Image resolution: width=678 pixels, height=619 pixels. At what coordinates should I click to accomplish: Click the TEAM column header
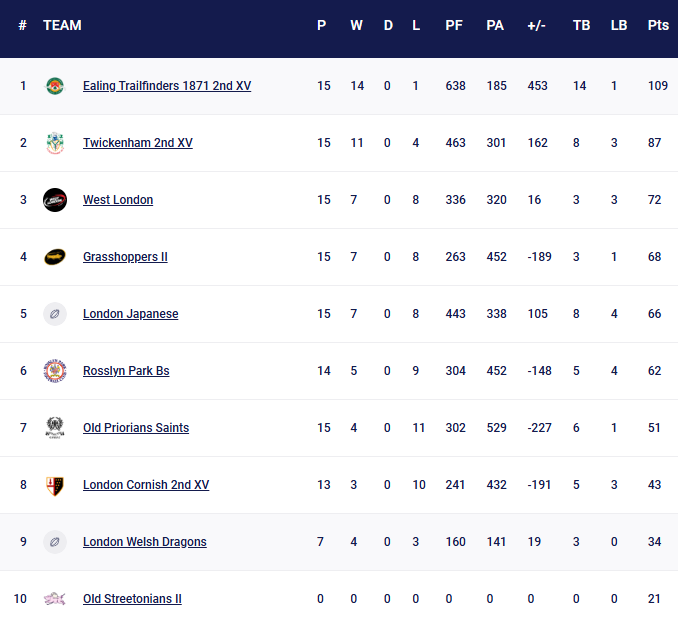click(62, 25)
